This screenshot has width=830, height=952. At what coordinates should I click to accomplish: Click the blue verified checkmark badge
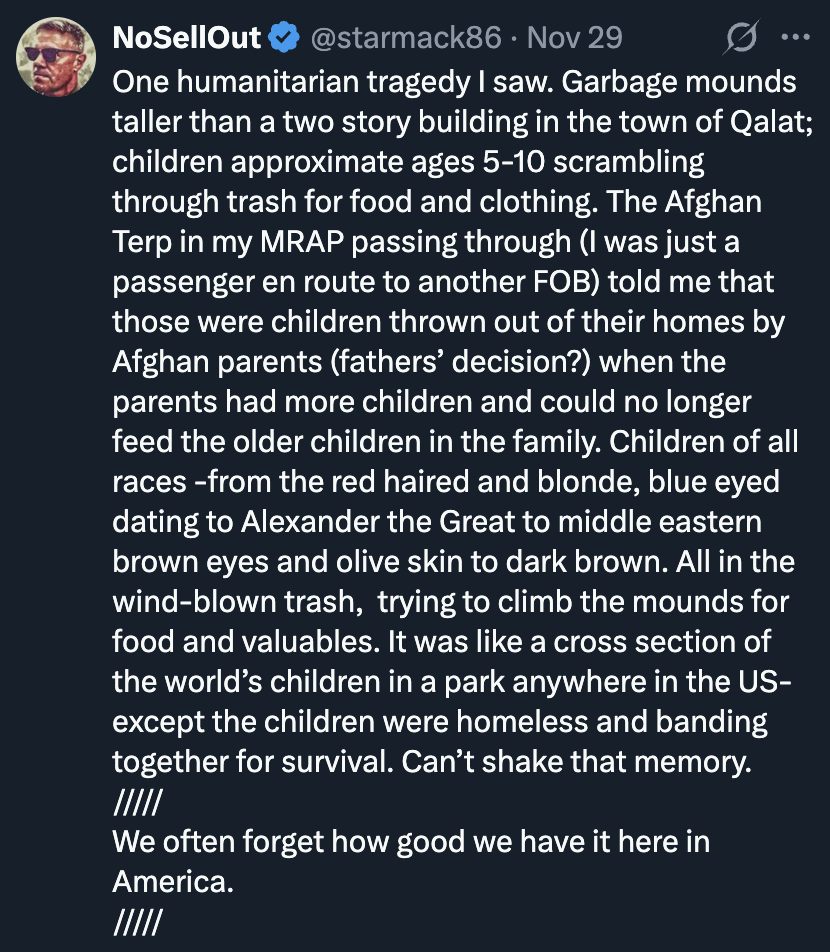(x=285, y=39)
